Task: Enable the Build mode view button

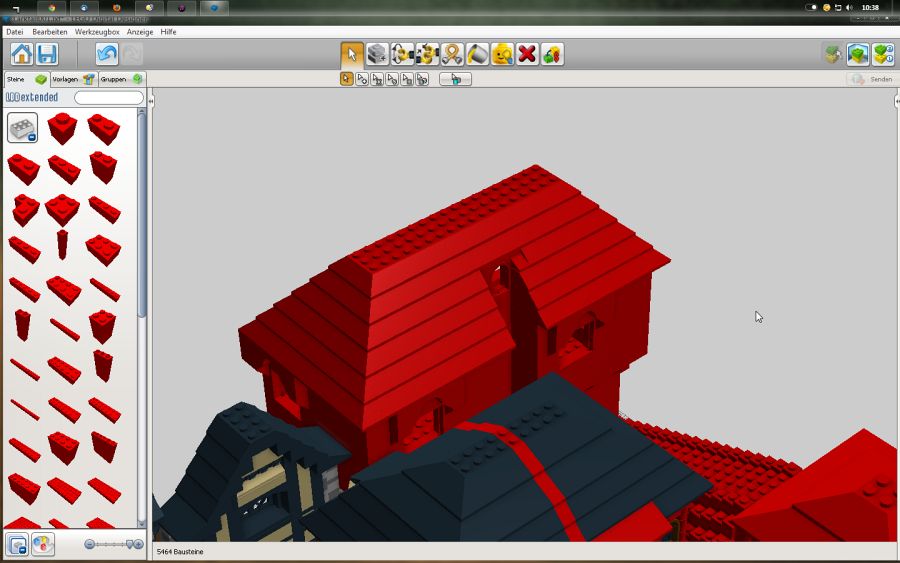Action: [x=858, y=54]
